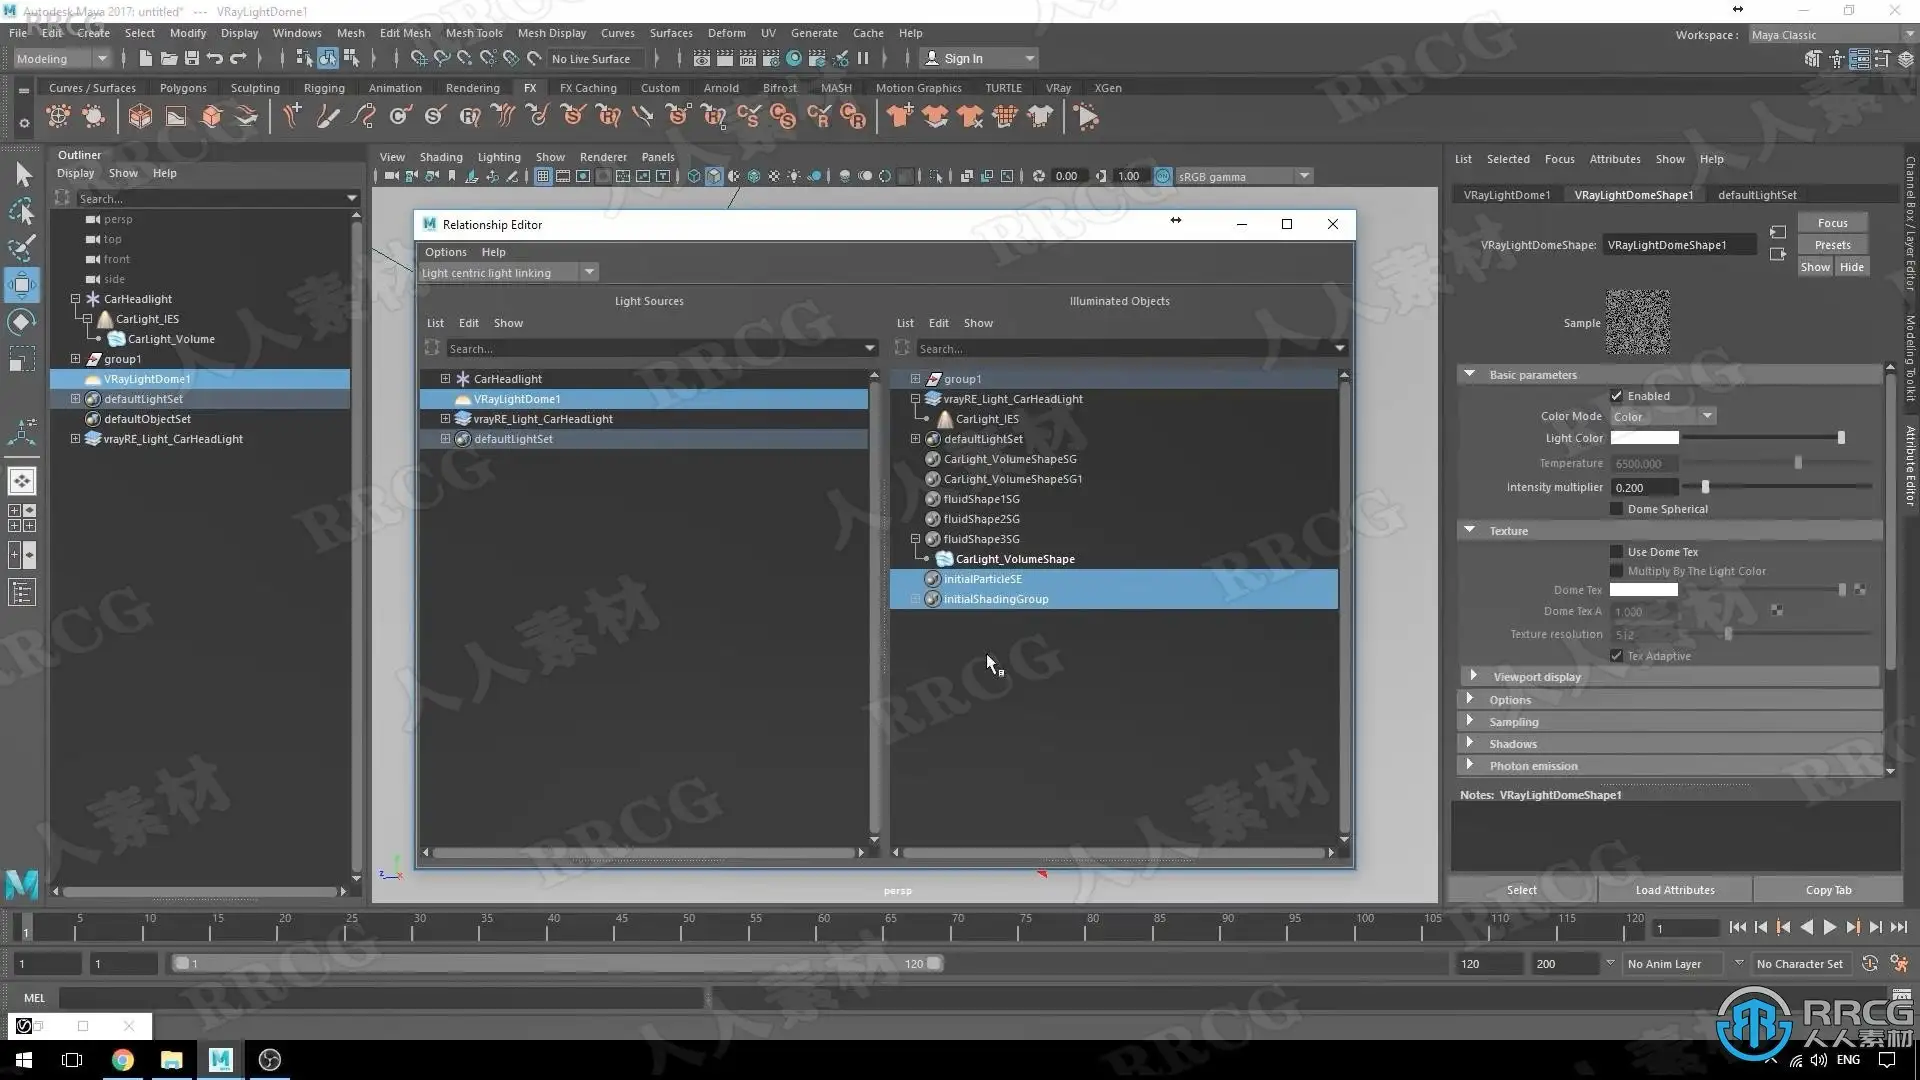Open the Mesh Tools menu
This screenshot has height=1080, width=1920.
(x=473, y=33)
